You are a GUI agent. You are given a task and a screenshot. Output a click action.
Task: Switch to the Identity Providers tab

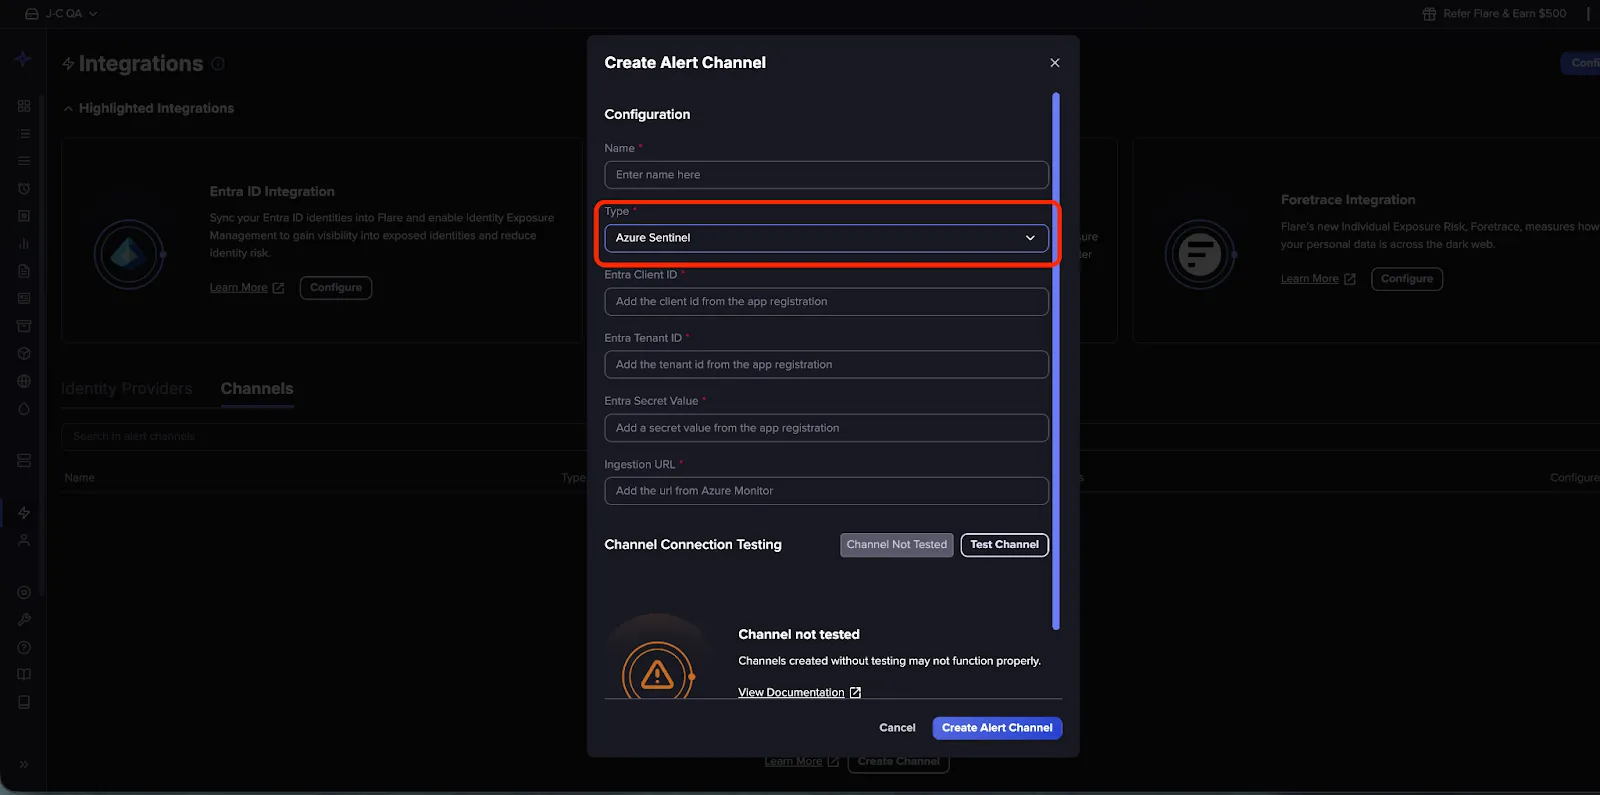(126, 389)
